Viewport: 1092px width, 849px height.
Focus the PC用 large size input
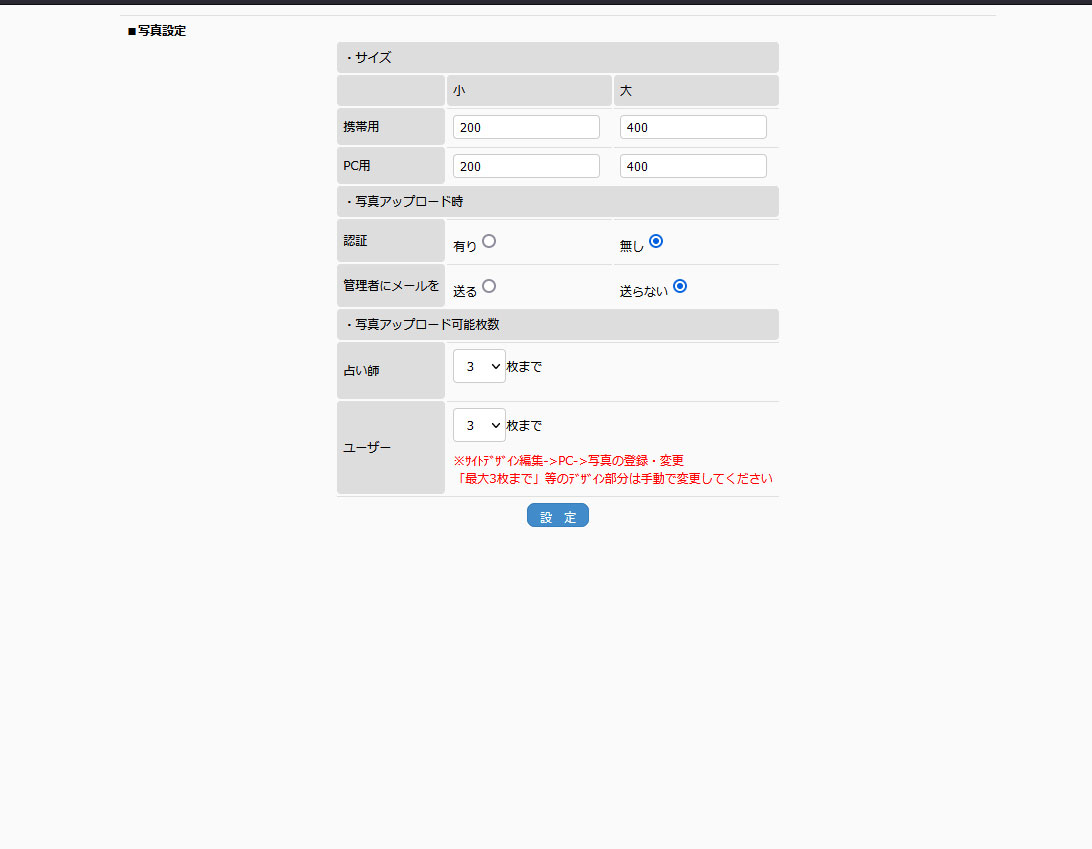pos(693,166)
